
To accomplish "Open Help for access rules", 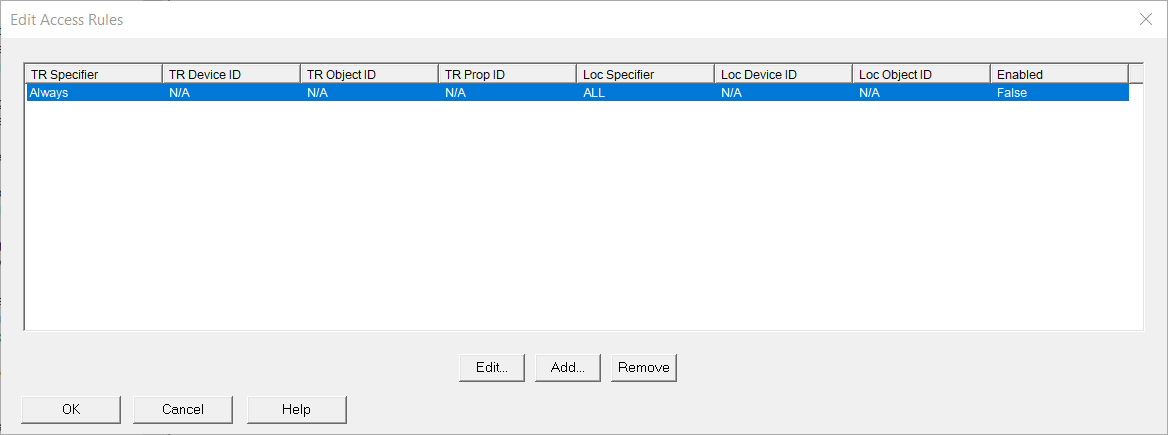I will click(x=296, y=409).
